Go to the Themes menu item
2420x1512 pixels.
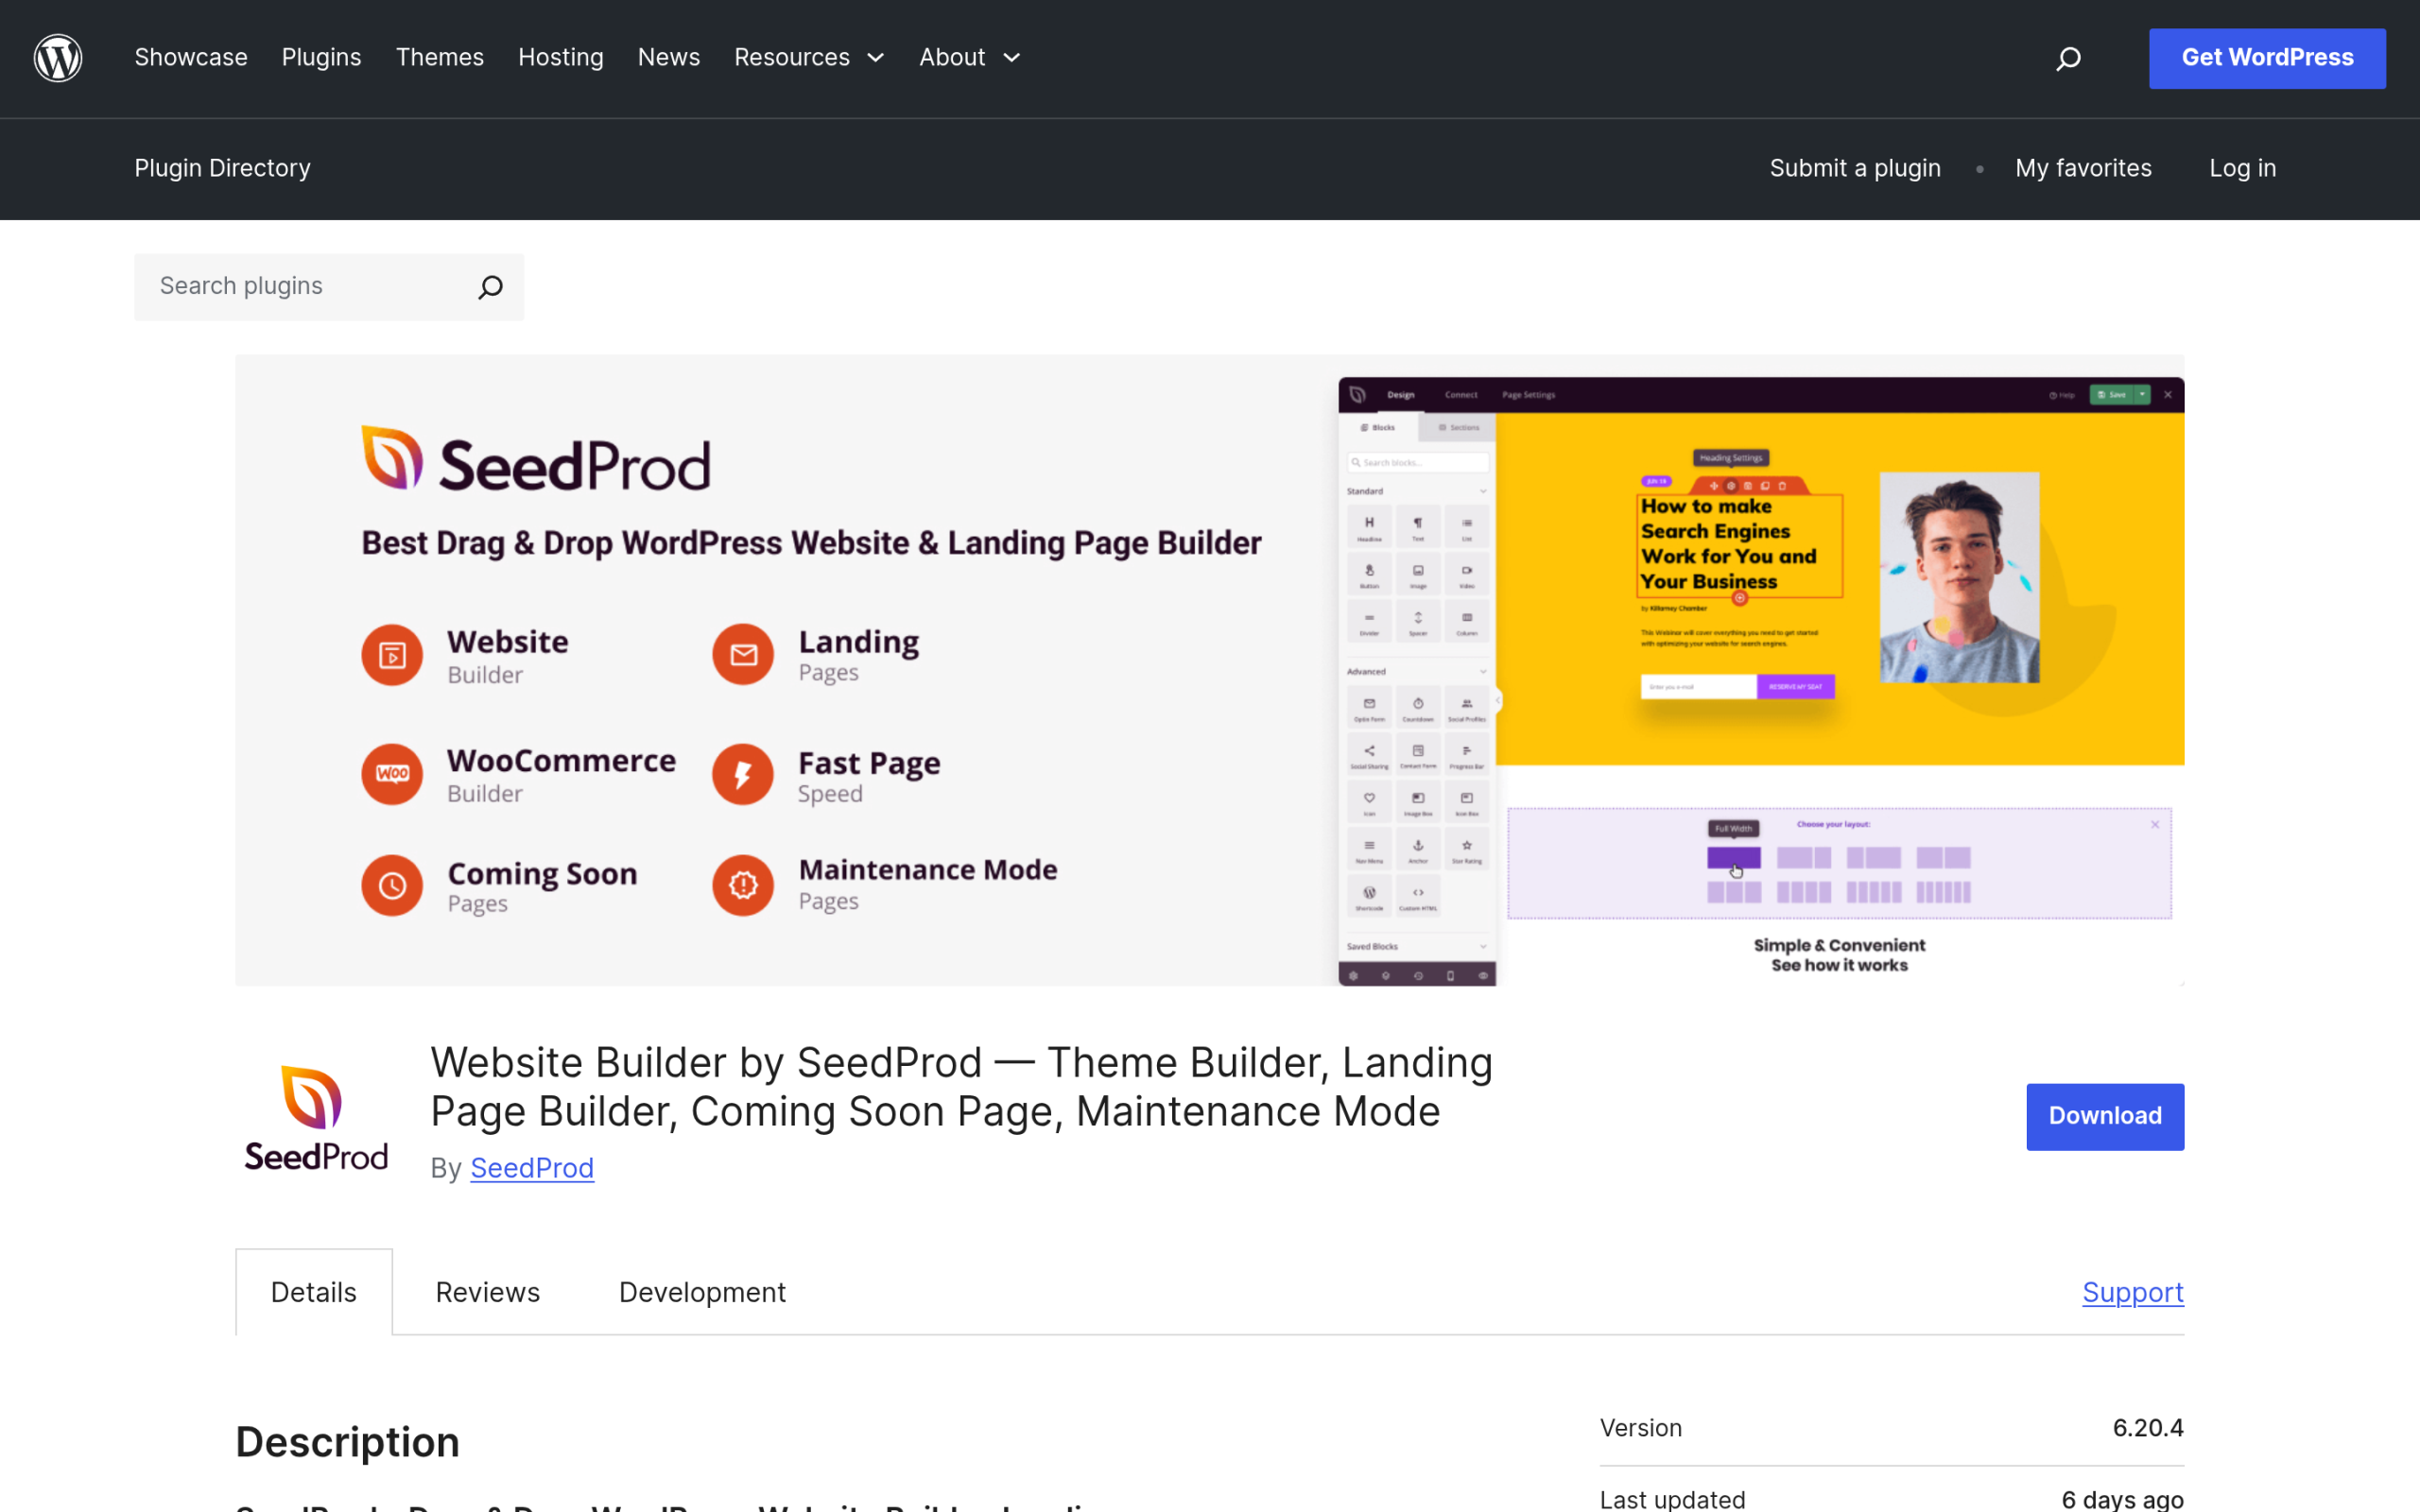pos(440,58)
